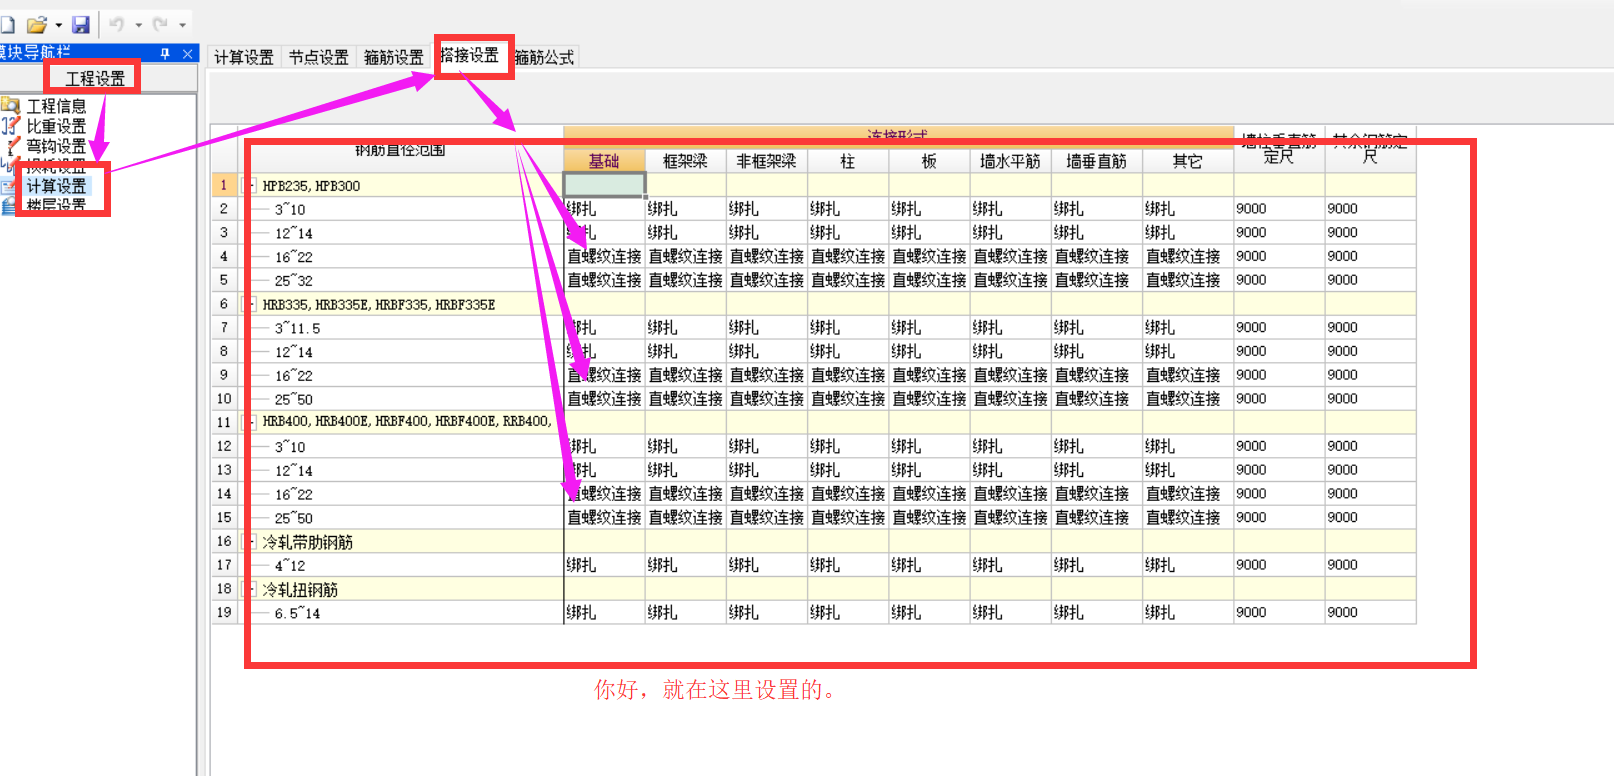This screenshot has height=776, width=1614.
Task: Click 框架梁 cell 绑扎 in row 12
Action: 685,446
